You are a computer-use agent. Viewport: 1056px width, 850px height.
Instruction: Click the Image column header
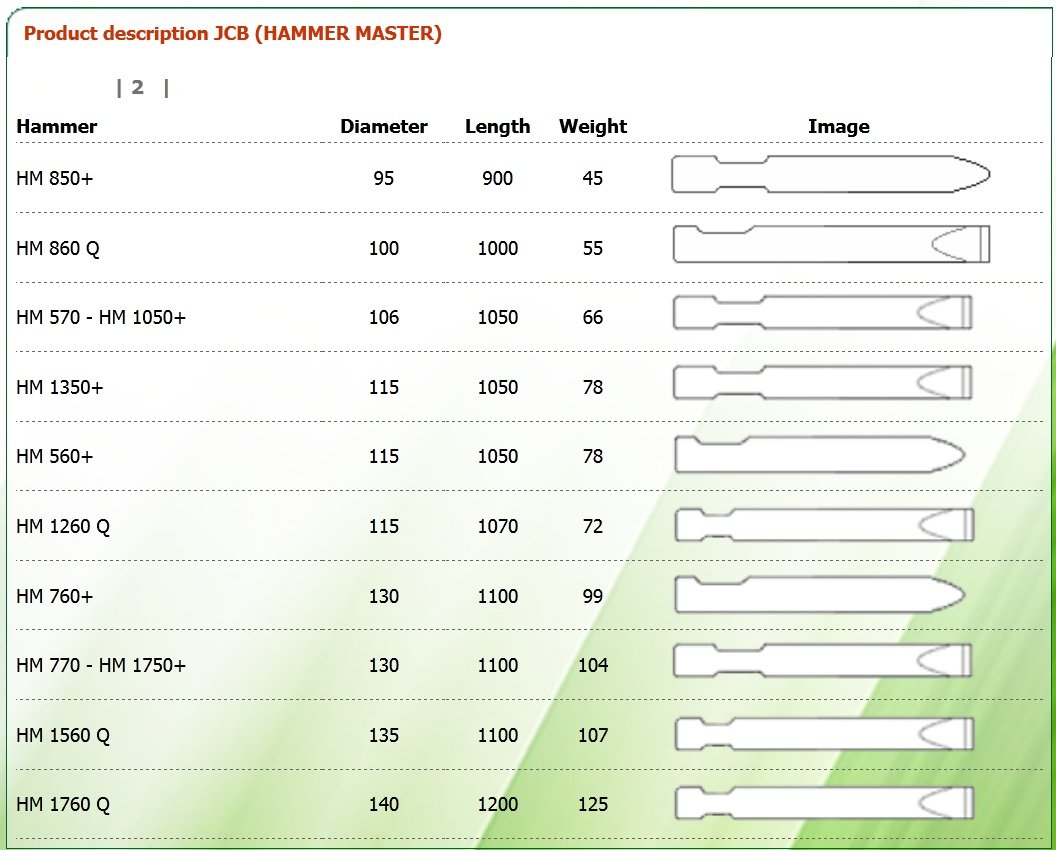coord(838,126)
